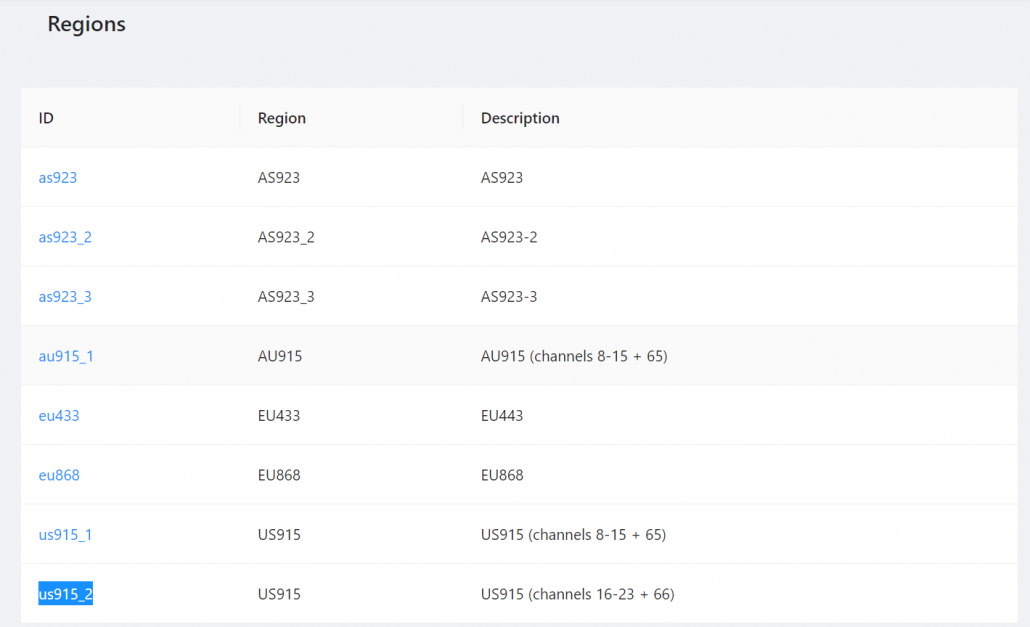Open the eu868 region link

coord(58,474)
